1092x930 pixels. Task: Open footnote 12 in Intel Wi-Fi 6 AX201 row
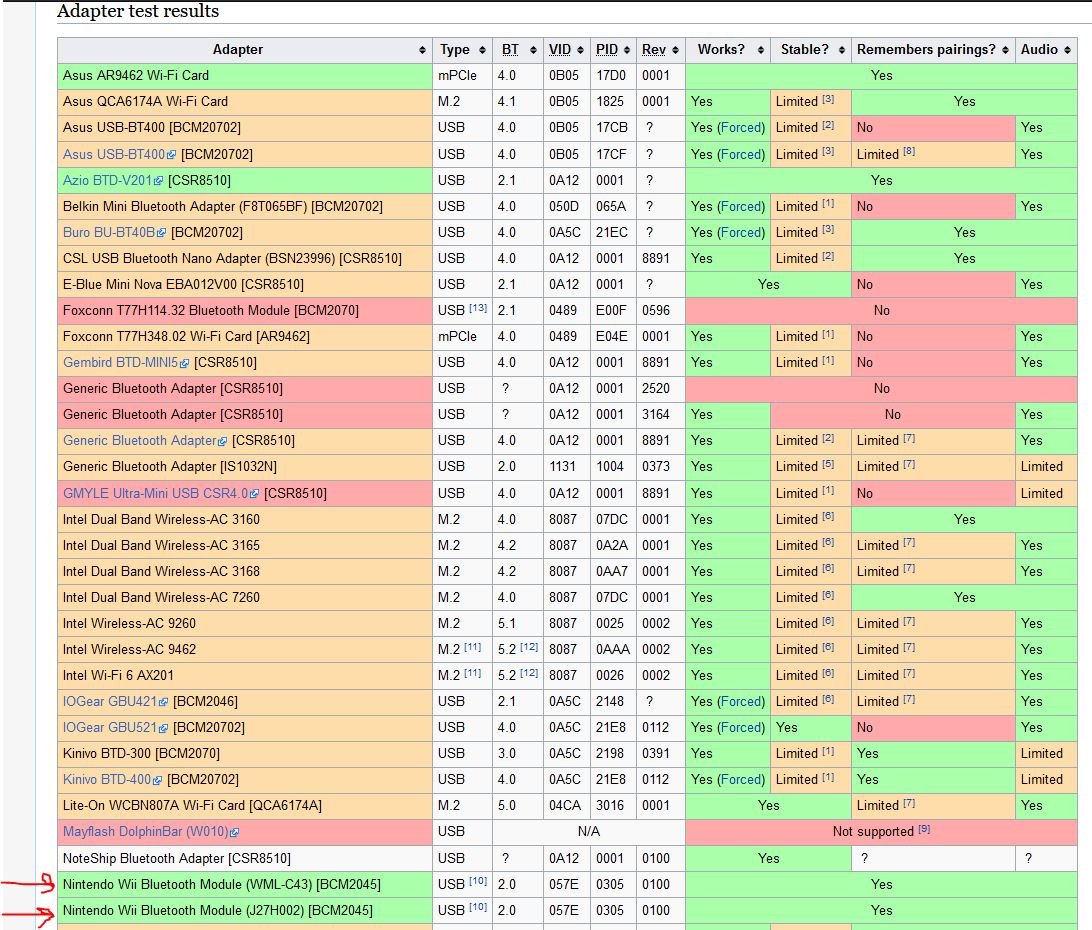tap(529, 673)
